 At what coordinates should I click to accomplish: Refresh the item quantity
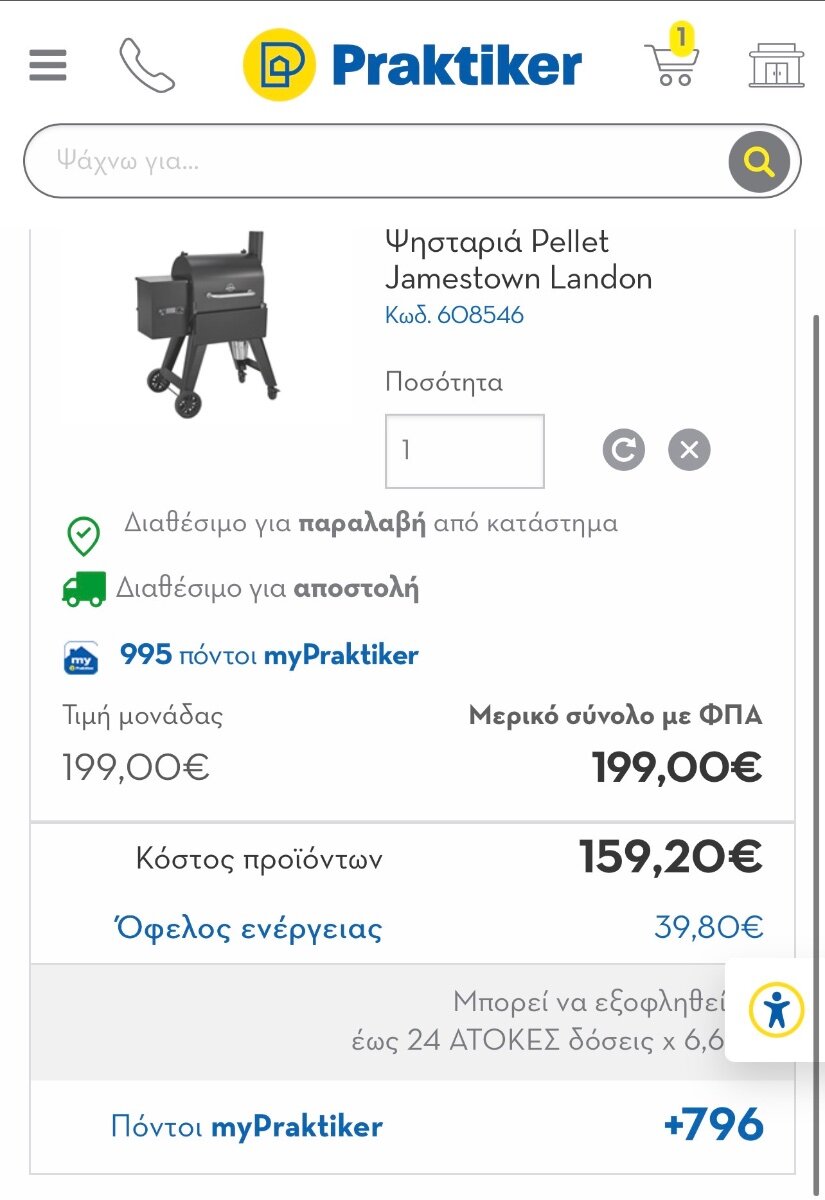(x=624, y=450)
